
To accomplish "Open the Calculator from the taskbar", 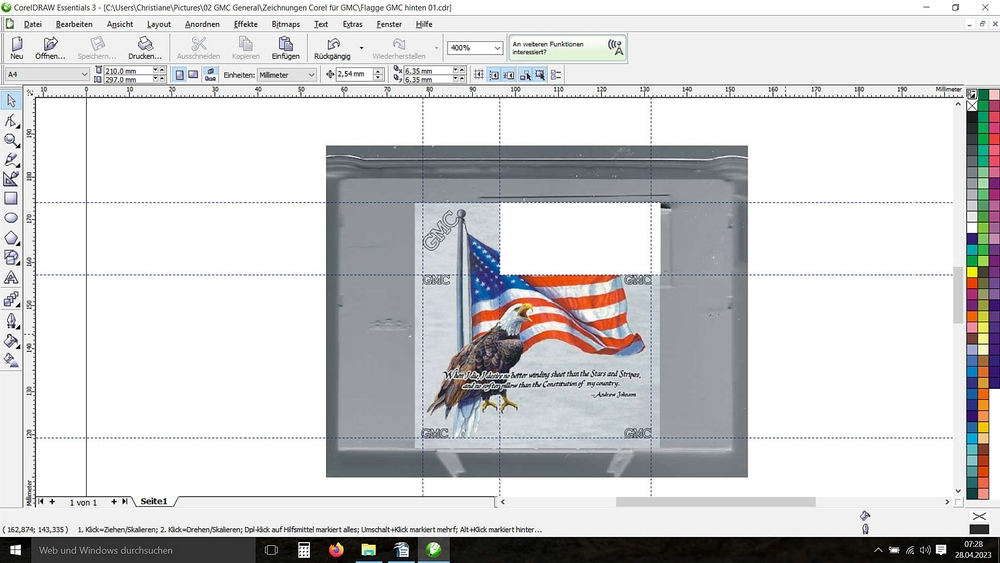I will point(304,550).
